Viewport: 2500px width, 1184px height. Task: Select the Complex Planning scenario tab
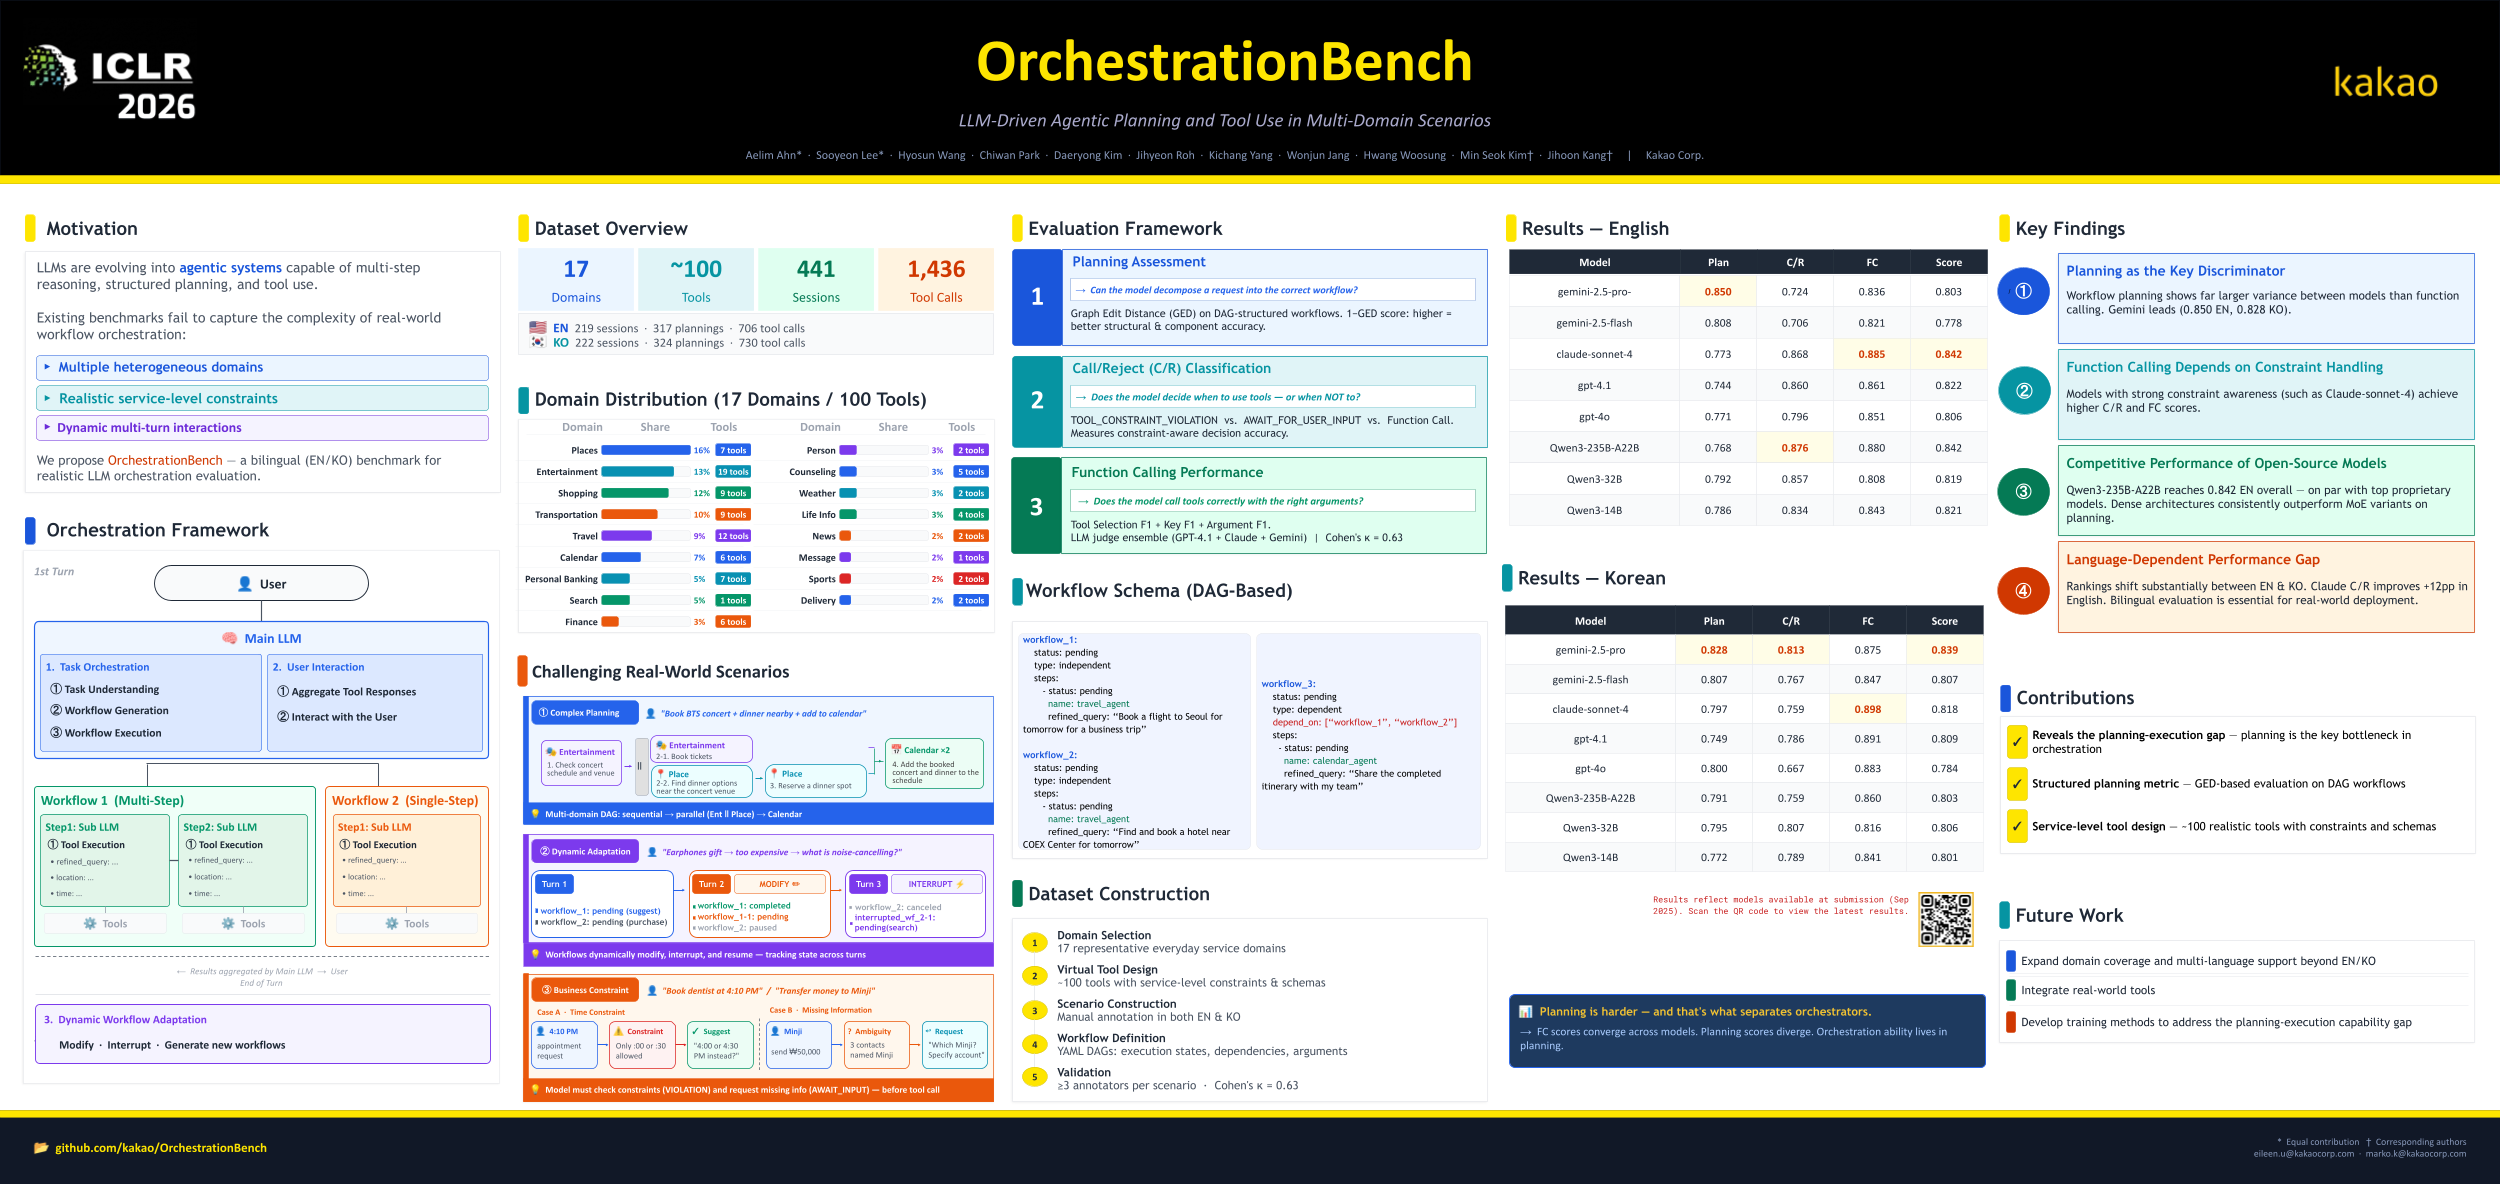pos(584,713)
